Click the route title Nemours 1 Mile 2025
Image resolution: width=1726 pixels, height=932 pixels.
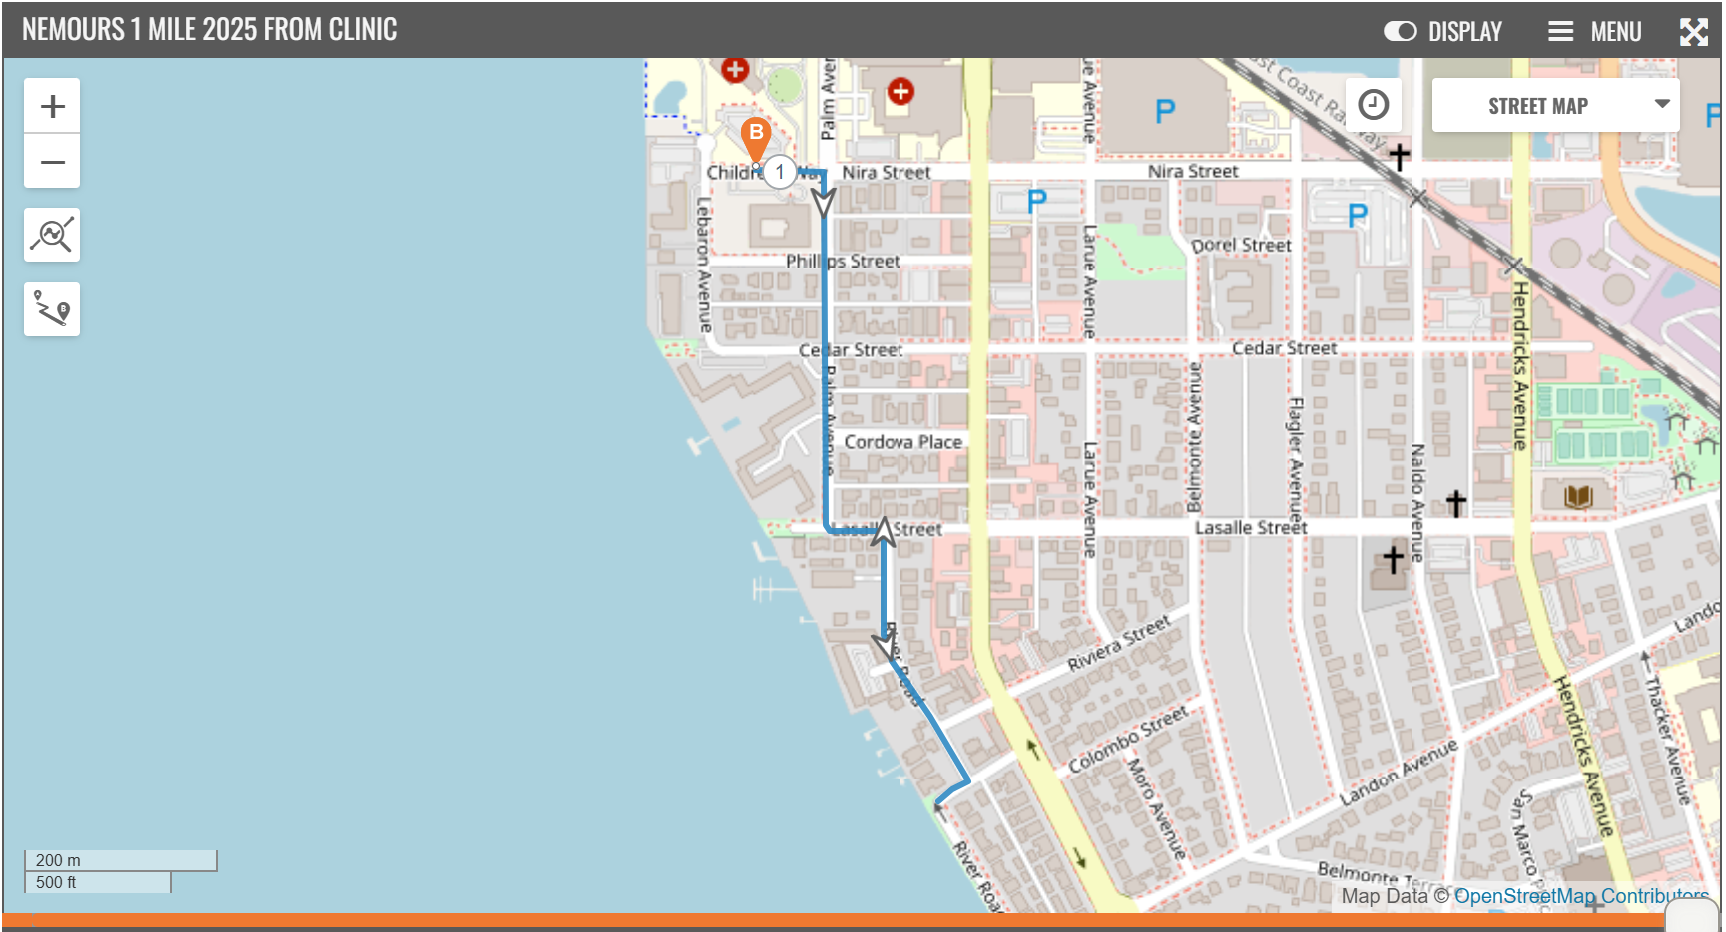[x=210, y=30]
